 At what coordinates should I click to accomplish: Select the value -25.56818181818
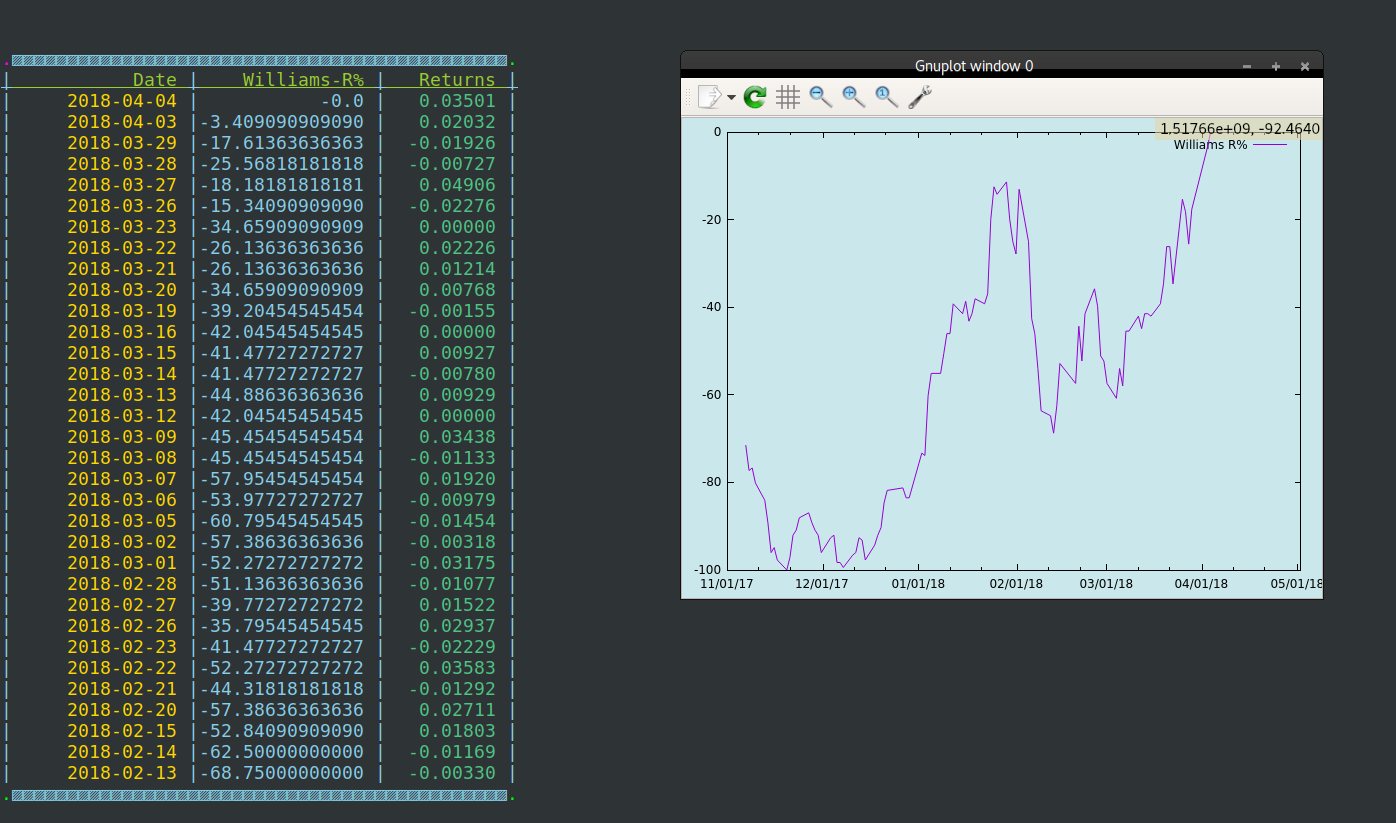click(x=282, y=164)
